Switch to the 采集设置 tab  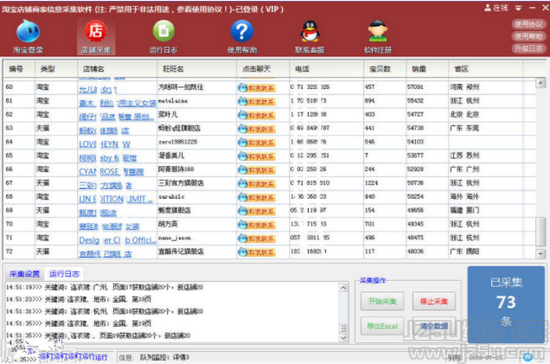point(24,274)
